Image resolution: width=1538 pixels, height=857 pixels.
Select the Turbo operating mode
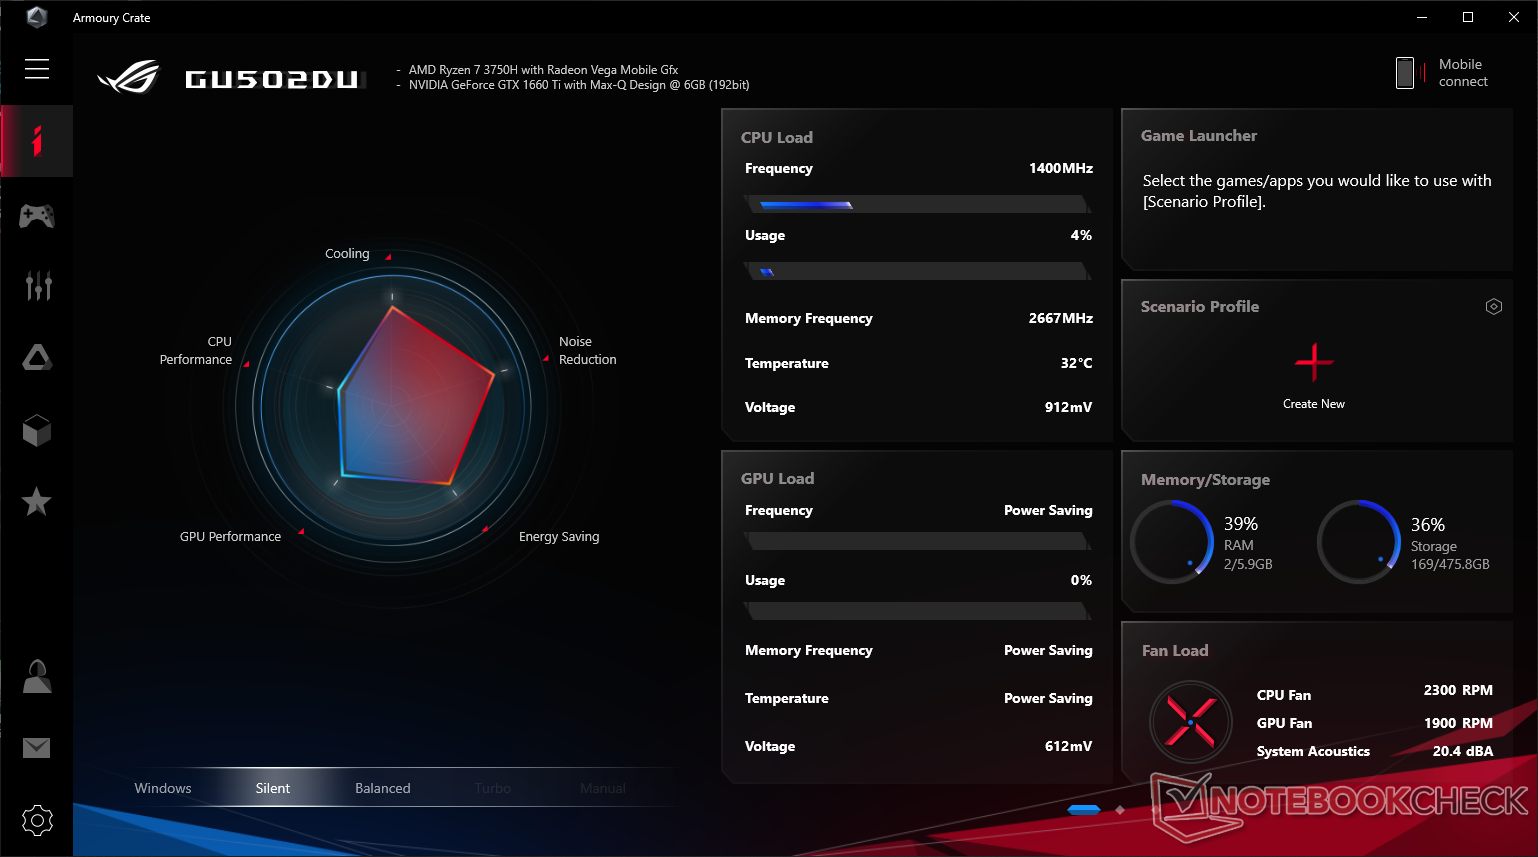(x=493, y=788)
